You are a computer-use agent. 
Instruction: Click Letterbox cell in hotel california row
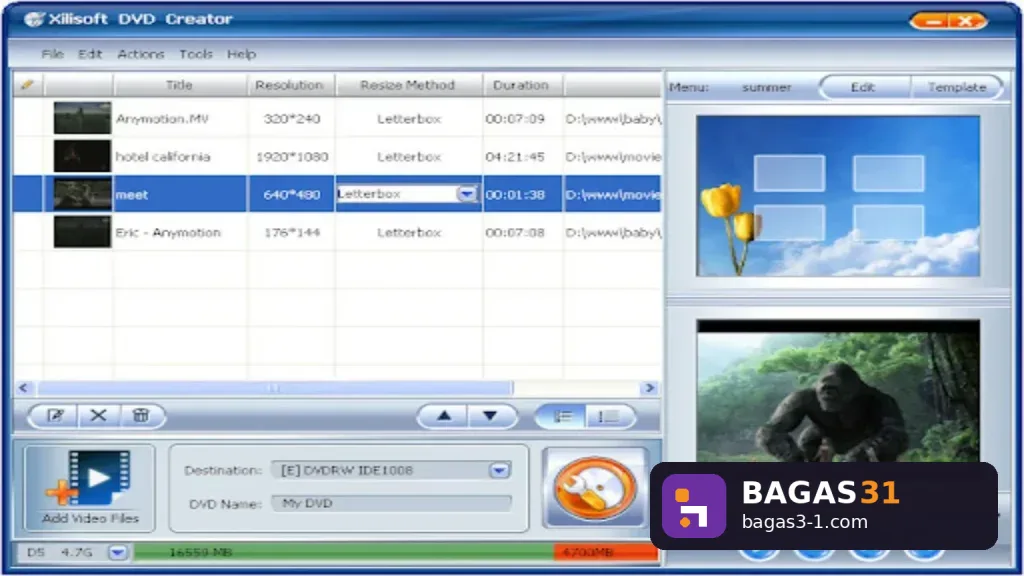(x=409, y=157)
